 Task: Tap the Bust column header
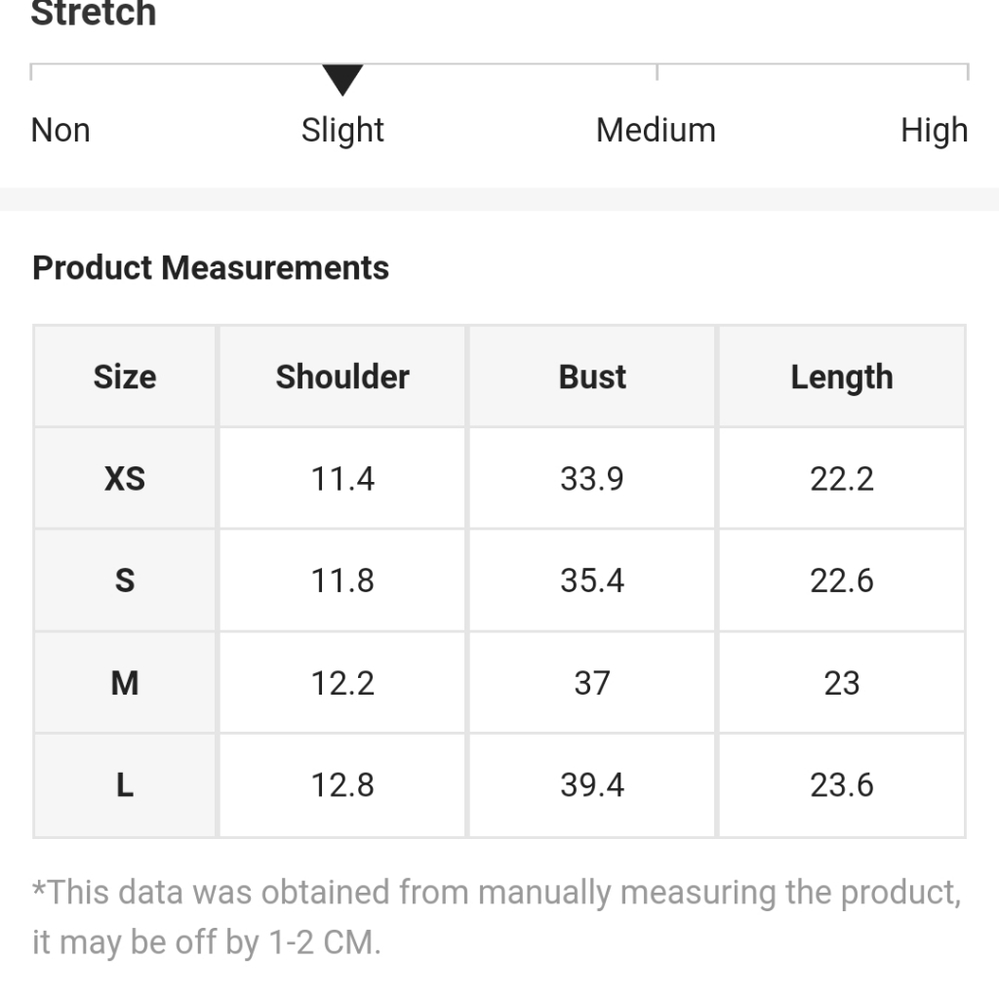592,377
